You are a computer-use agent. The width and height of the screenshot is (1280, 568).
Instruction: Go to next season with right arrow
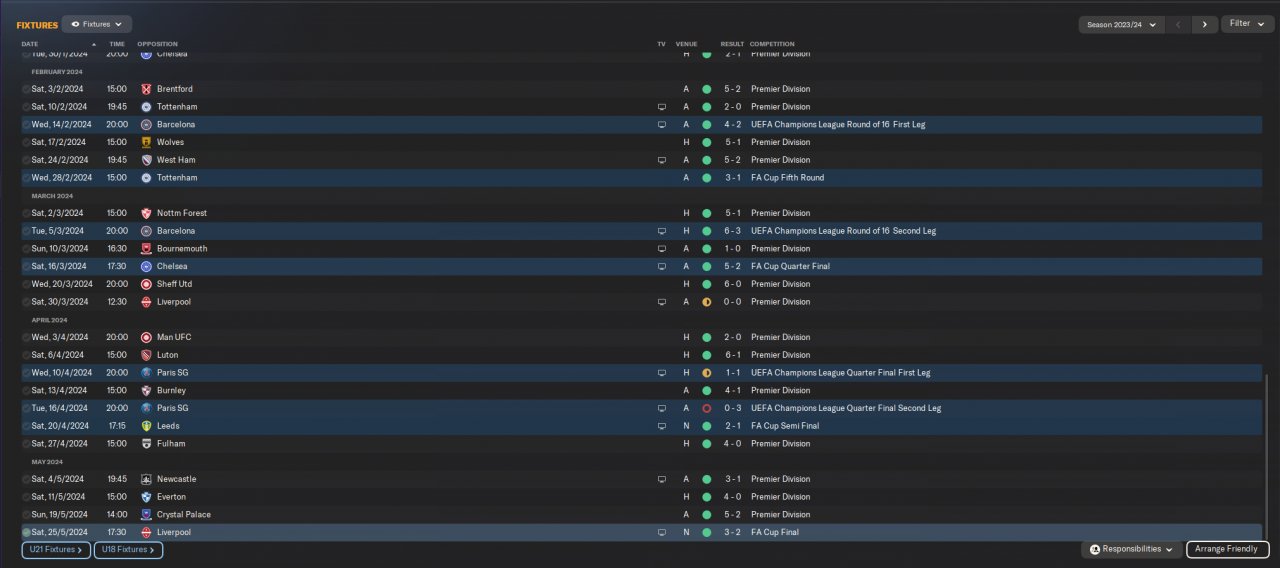pyautogui.click(x=1204, y=24)
